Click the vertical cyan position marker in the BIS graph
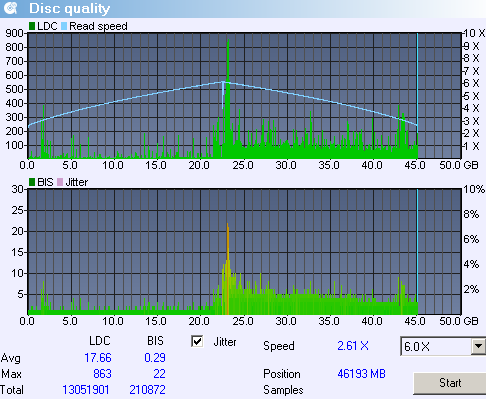The image size is (486, 399). click(x=417, y=252)
